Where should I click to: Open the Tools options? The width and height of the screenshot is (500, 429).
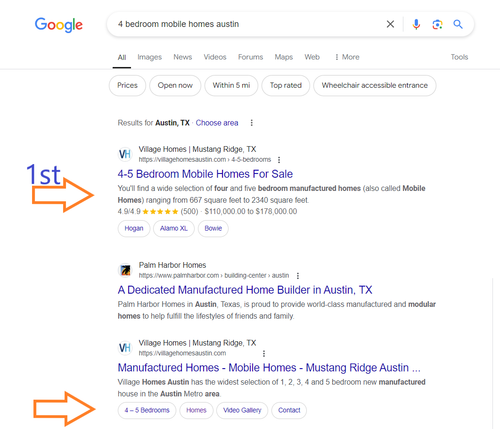(x=459, y=57)
